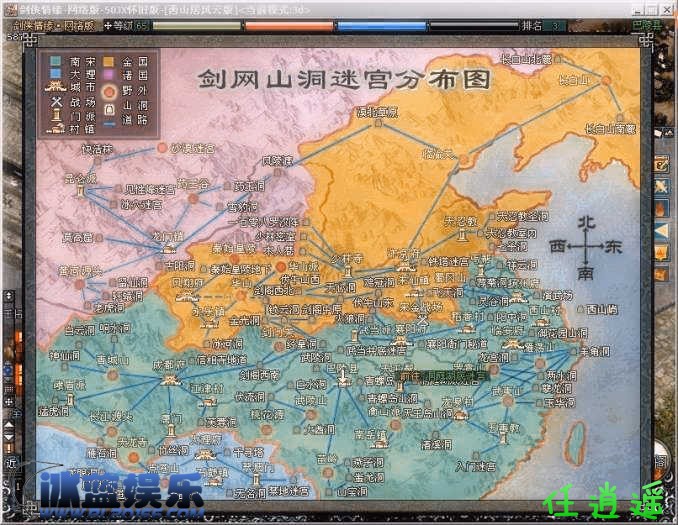The height and width of the screenshot is (525, 678).
Task: Click the 凤翔府 city icon
Action: (x=185, y=297)
